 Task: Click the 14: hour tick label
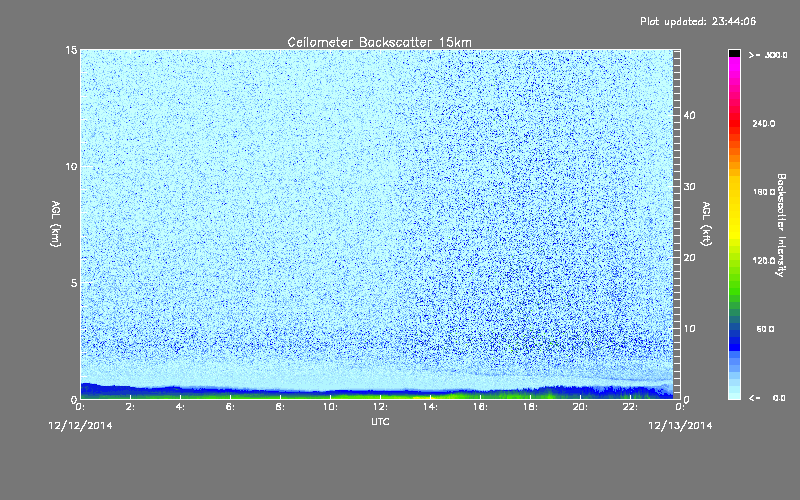[430, 407]
